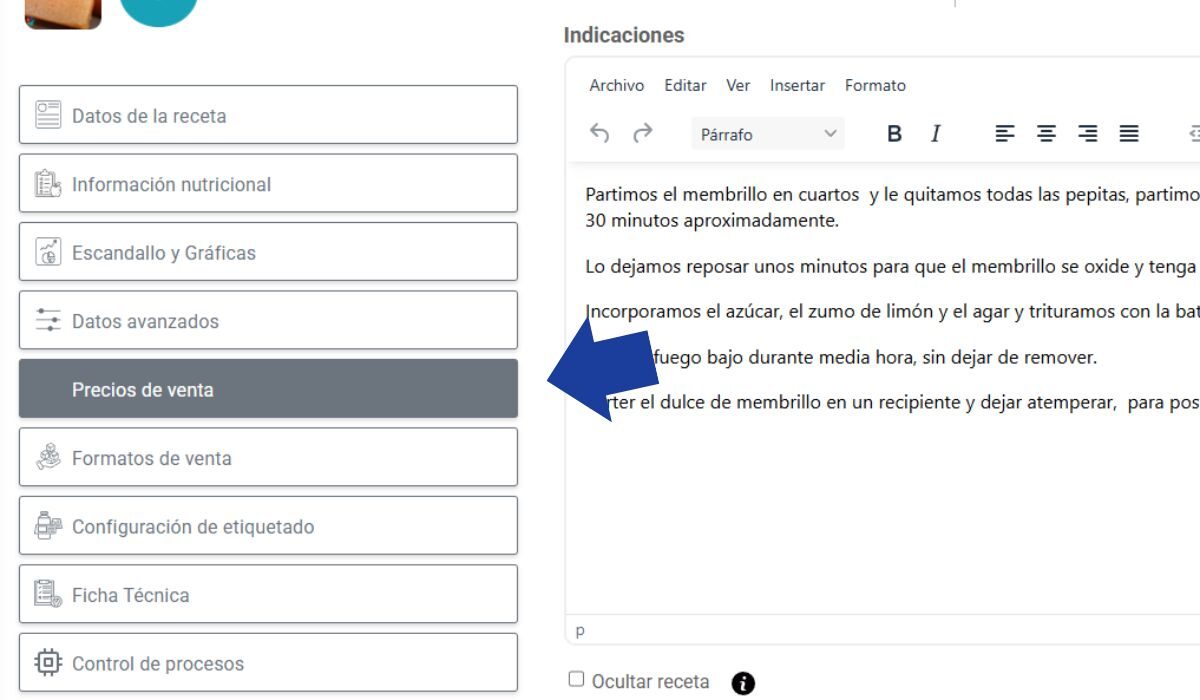Justify the paragraph text
The image size is (1200, 700).
point(1129,133)
